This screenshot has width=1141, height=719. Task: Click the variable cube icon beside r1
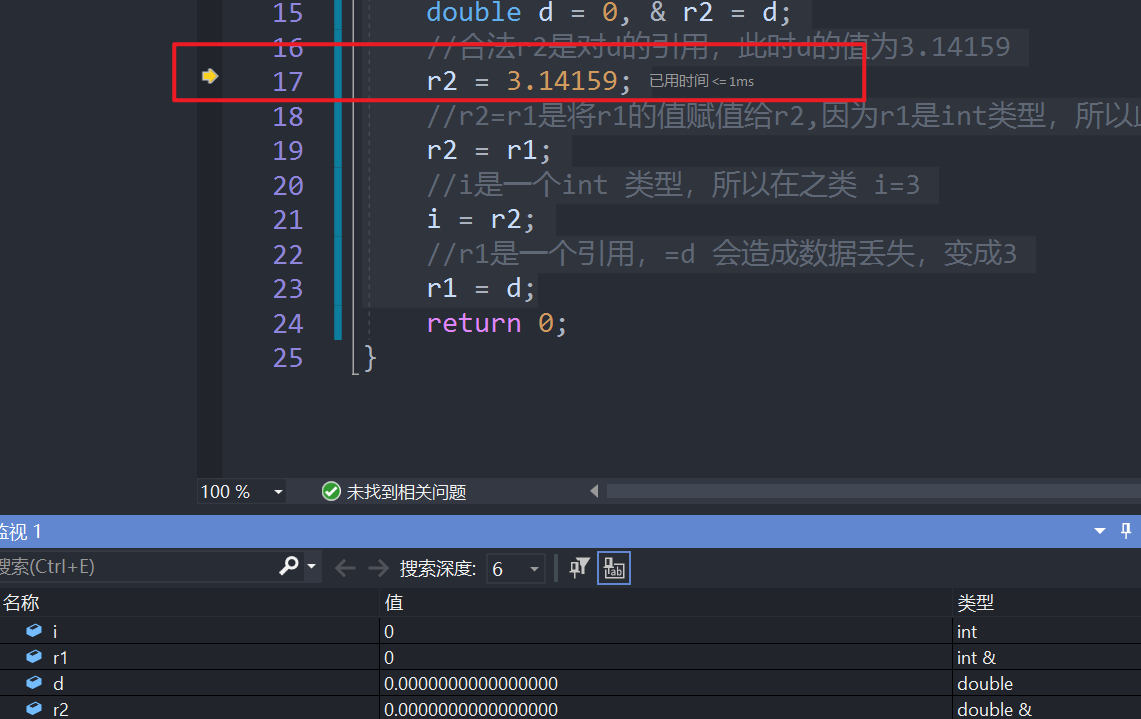[x=34, y=658]
